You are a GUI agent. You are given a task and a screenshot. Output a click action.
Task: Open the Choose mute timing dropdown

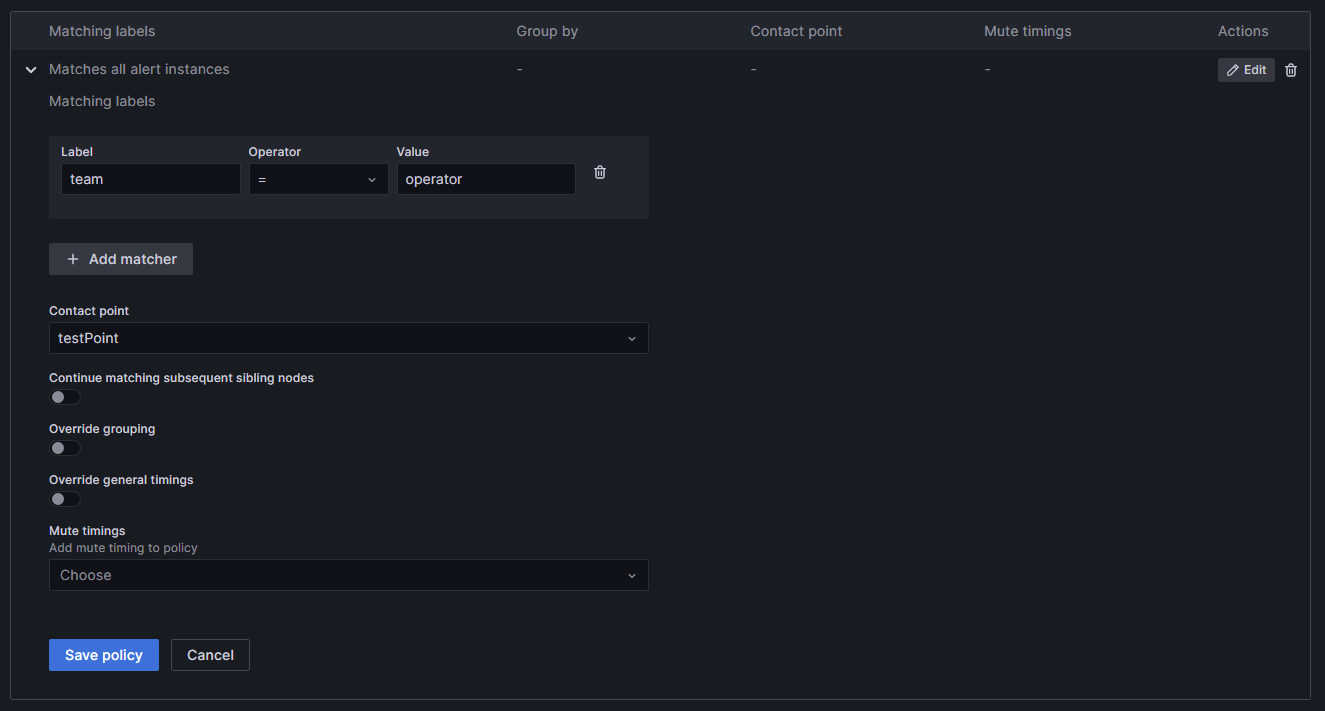348,575
